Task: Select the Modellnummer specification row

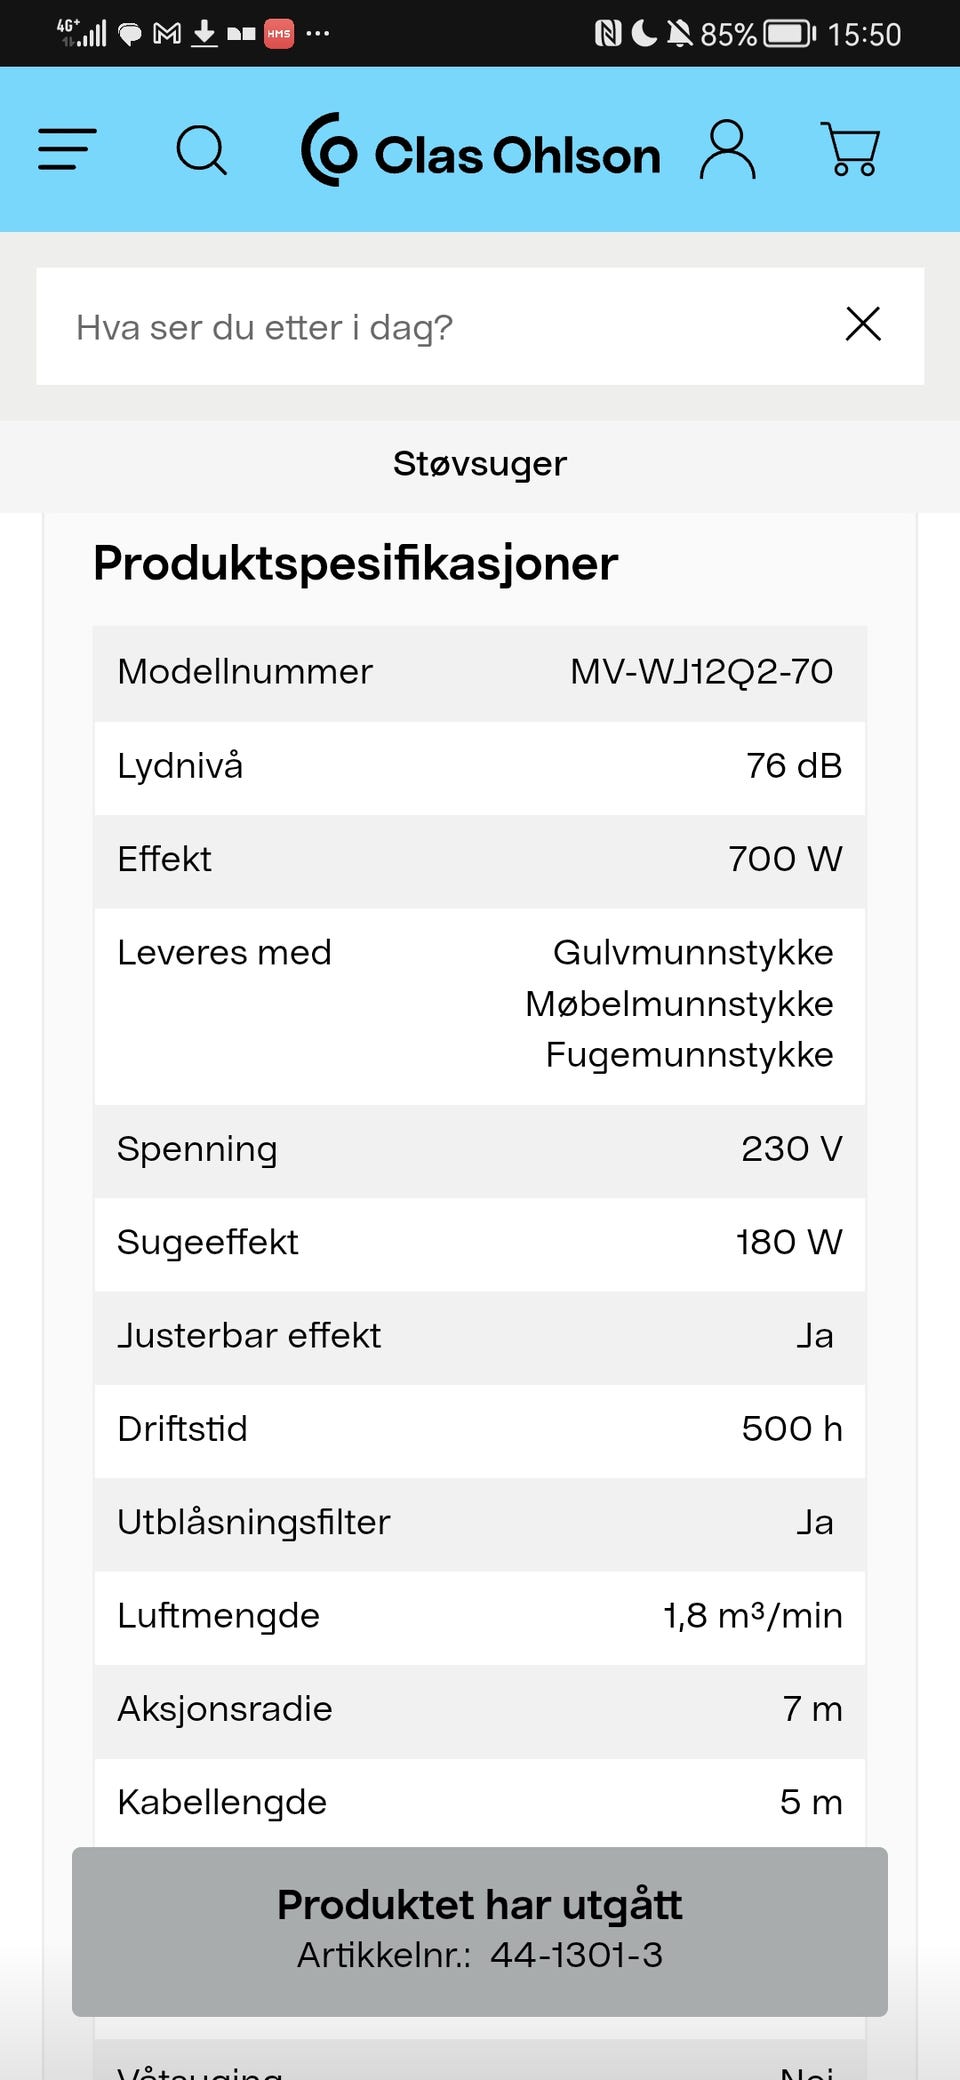Action: [480, 673]
